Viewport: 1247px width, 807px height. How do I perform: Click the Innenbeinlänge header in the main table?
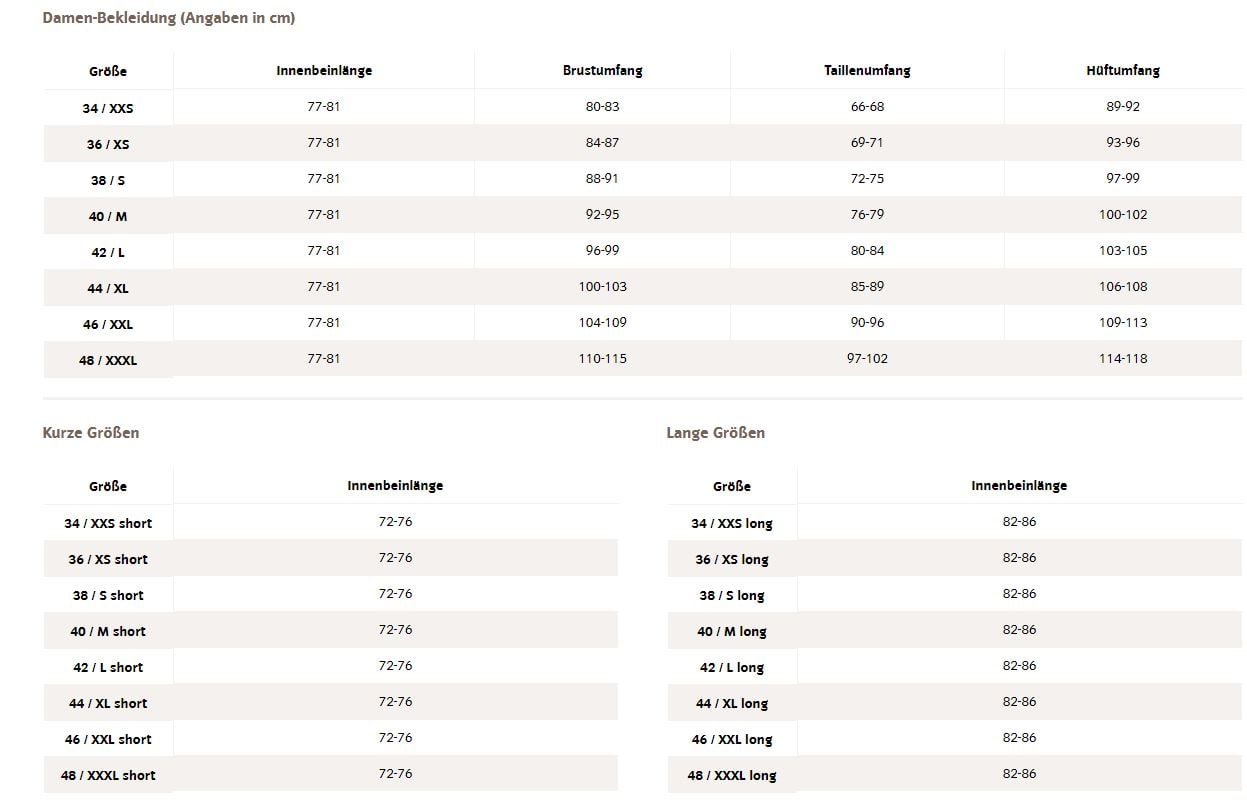(x=324, y=71)
